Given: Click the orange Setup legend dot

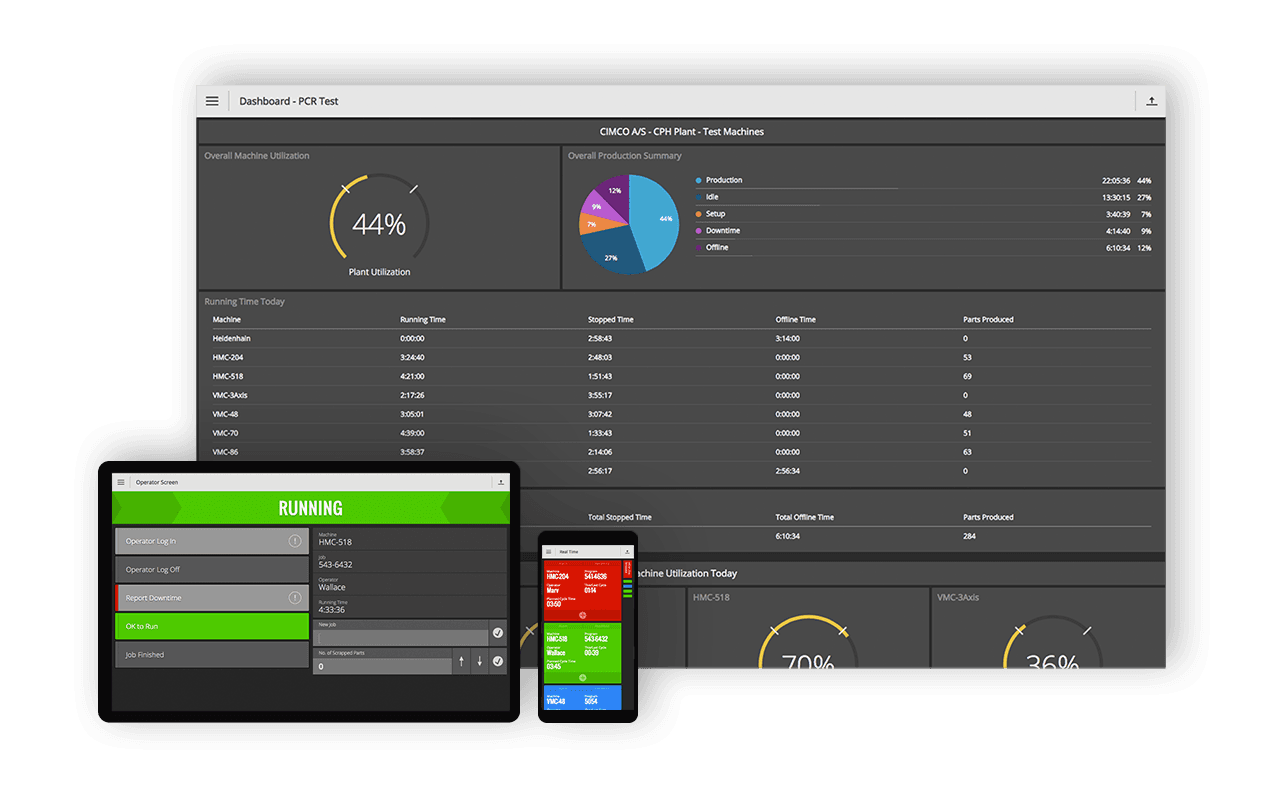Looking at the screenshot, I should [698, 214].
